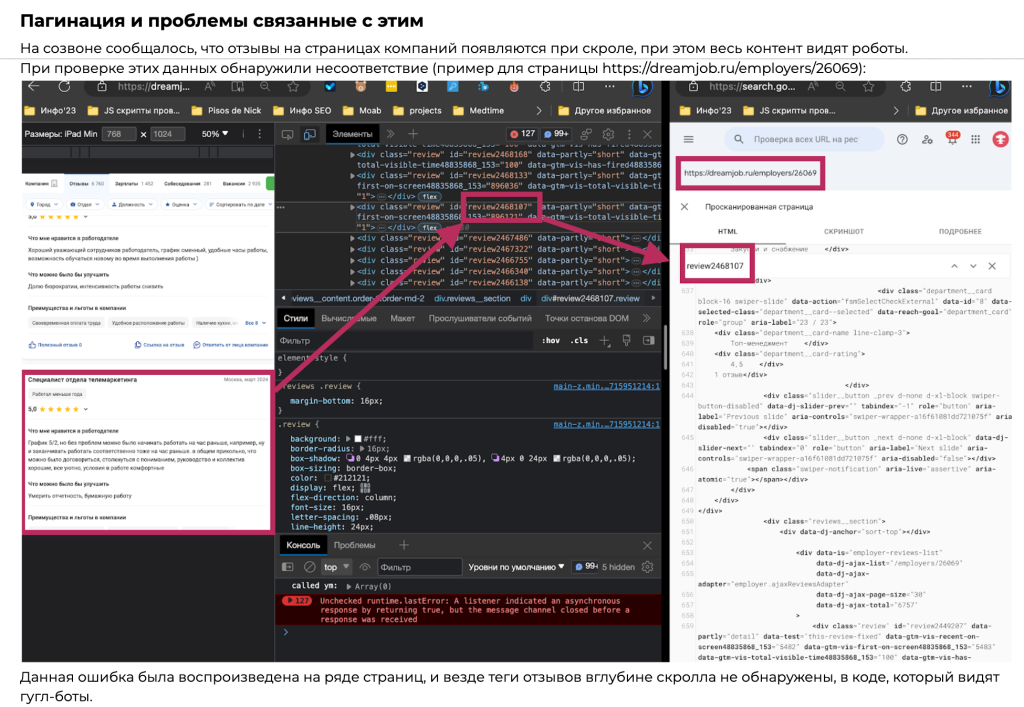This screenshot has width=1024, height=707.
Task: Click the 127 errors counter in DevTools
Action: 522,134
